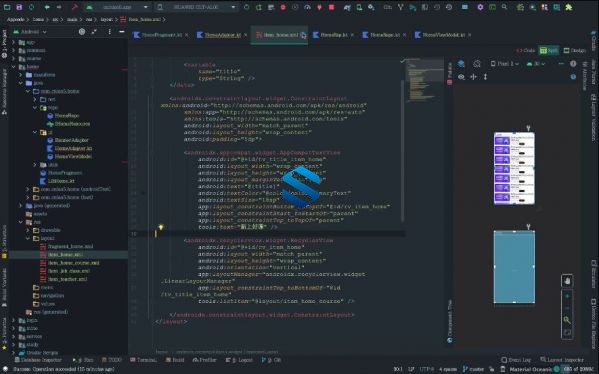Viewport: 599px width, 374px height.
Task: Click the red Debug bug icon in toolbar
Action: click(x=283, y=7)
